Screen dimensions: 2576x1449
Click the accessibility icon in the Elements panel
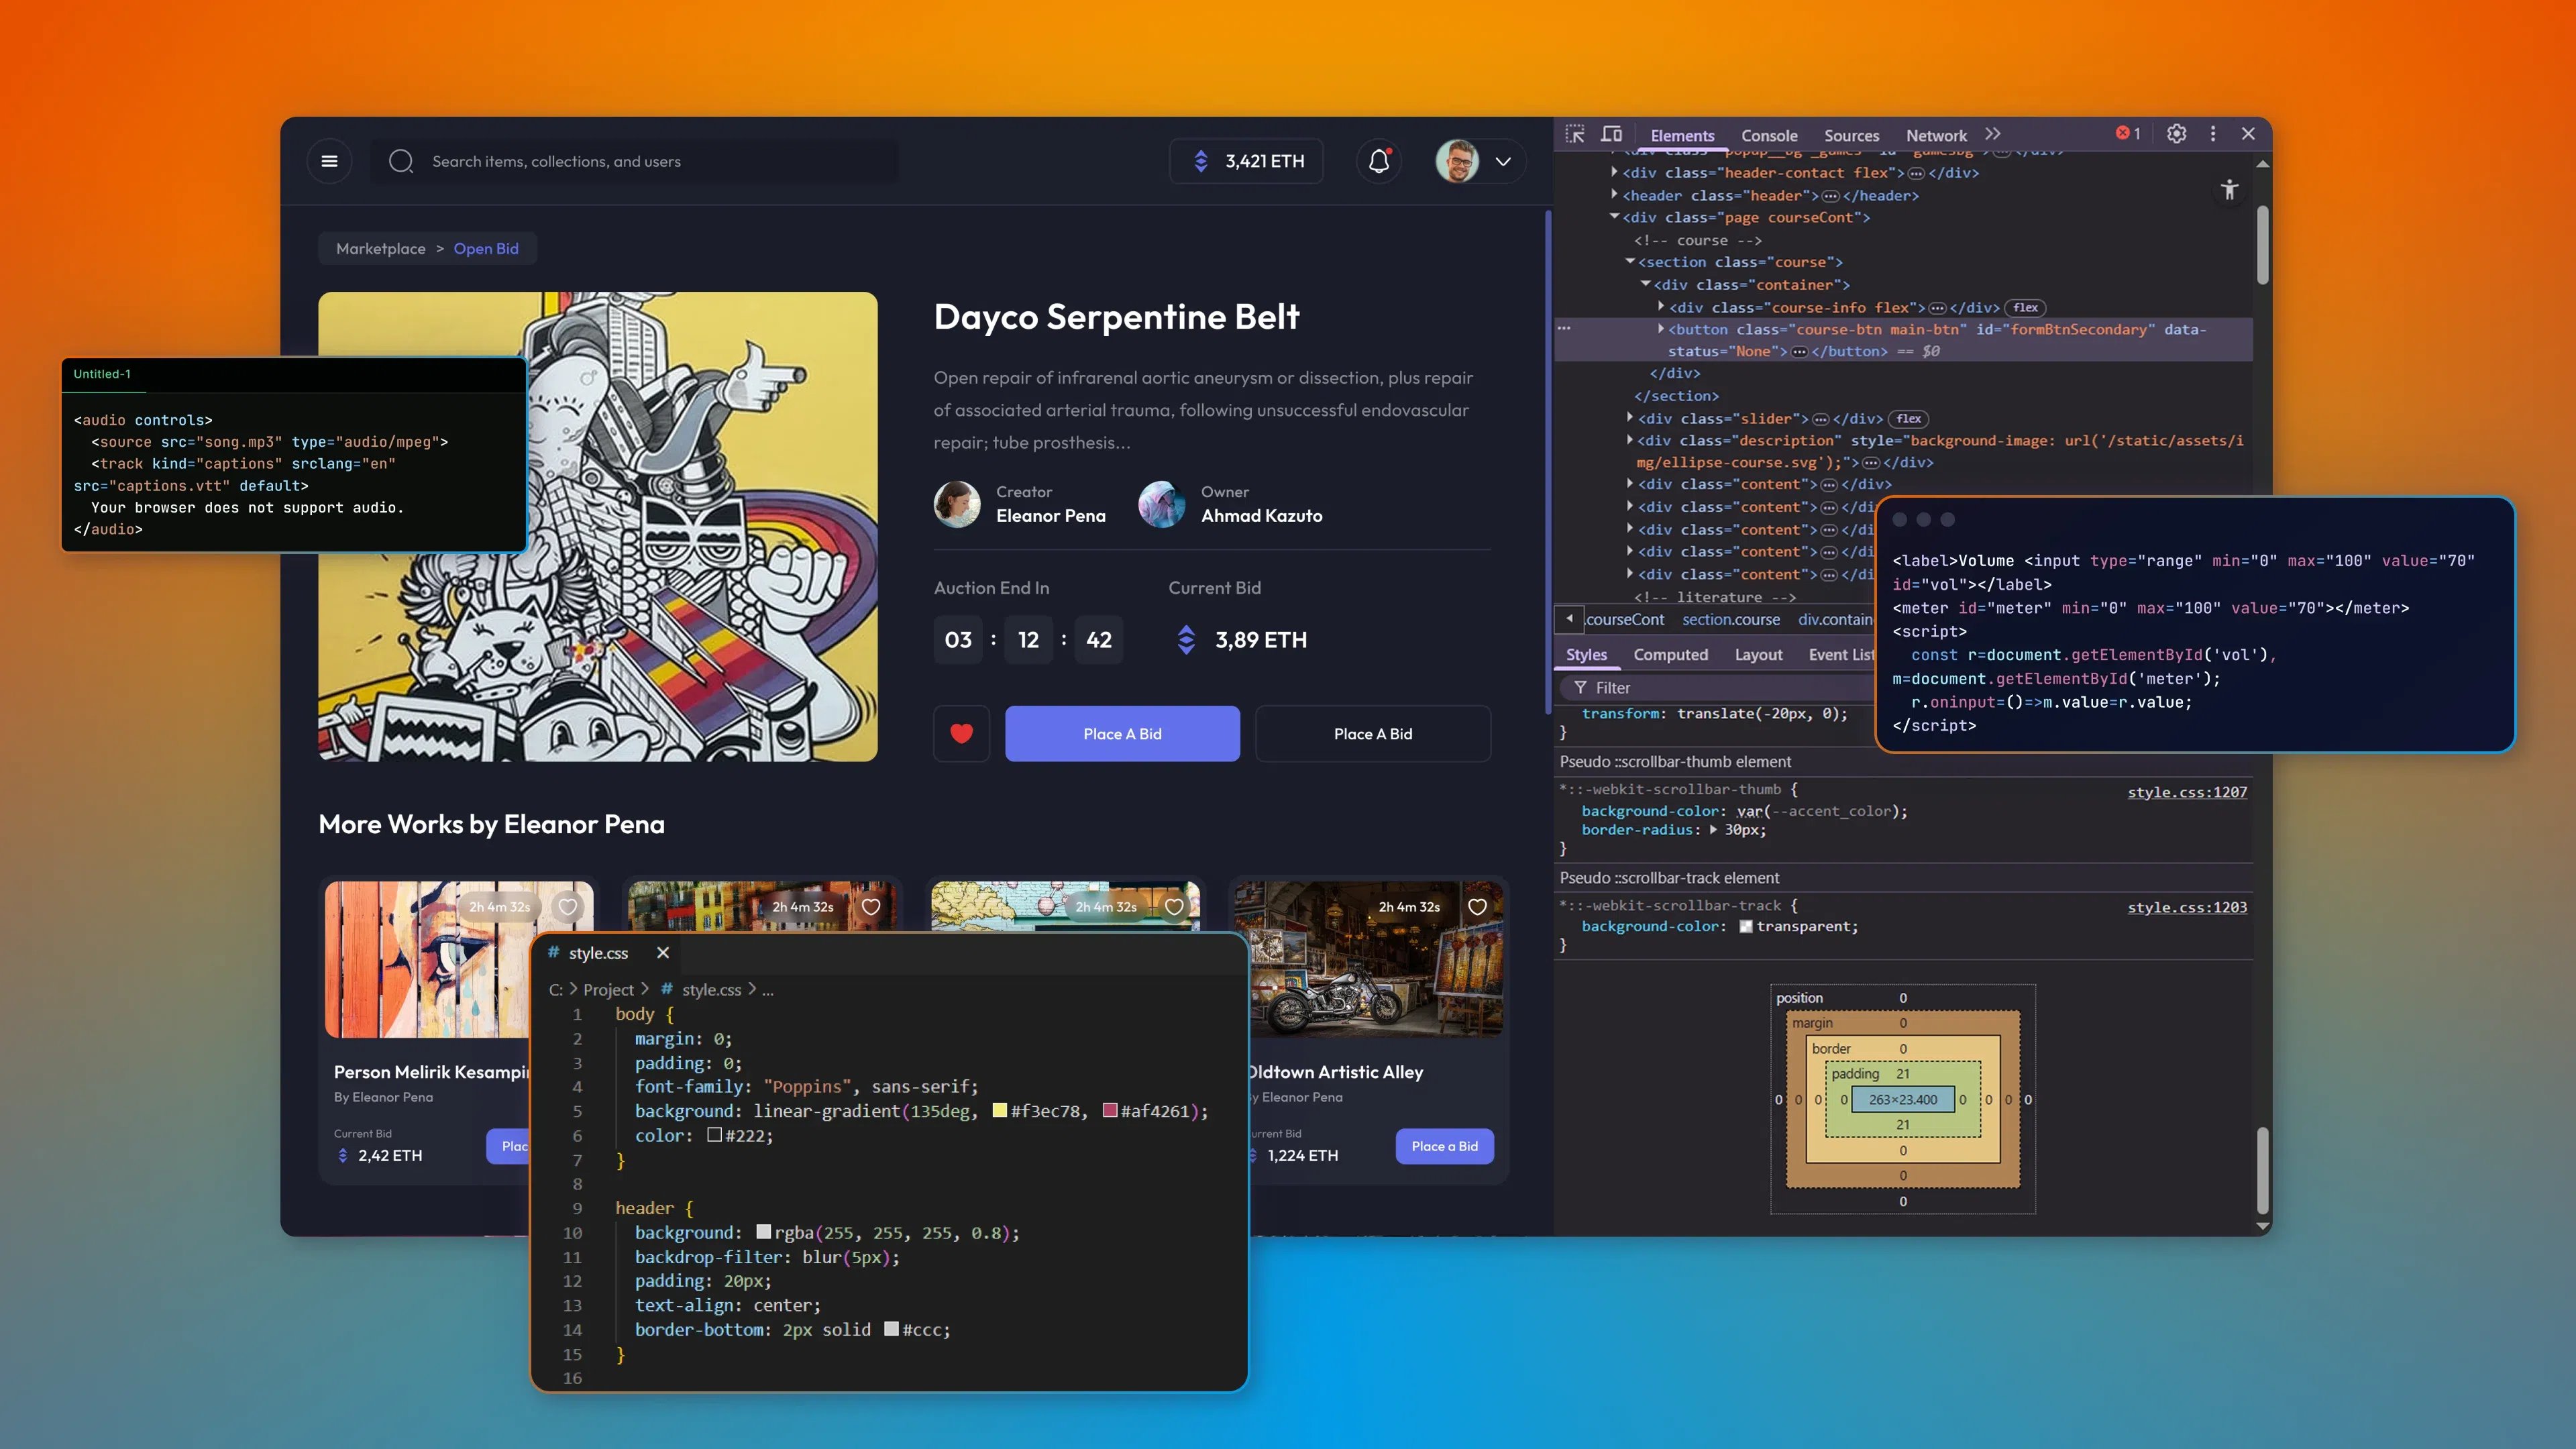(x=2230, y=190)
